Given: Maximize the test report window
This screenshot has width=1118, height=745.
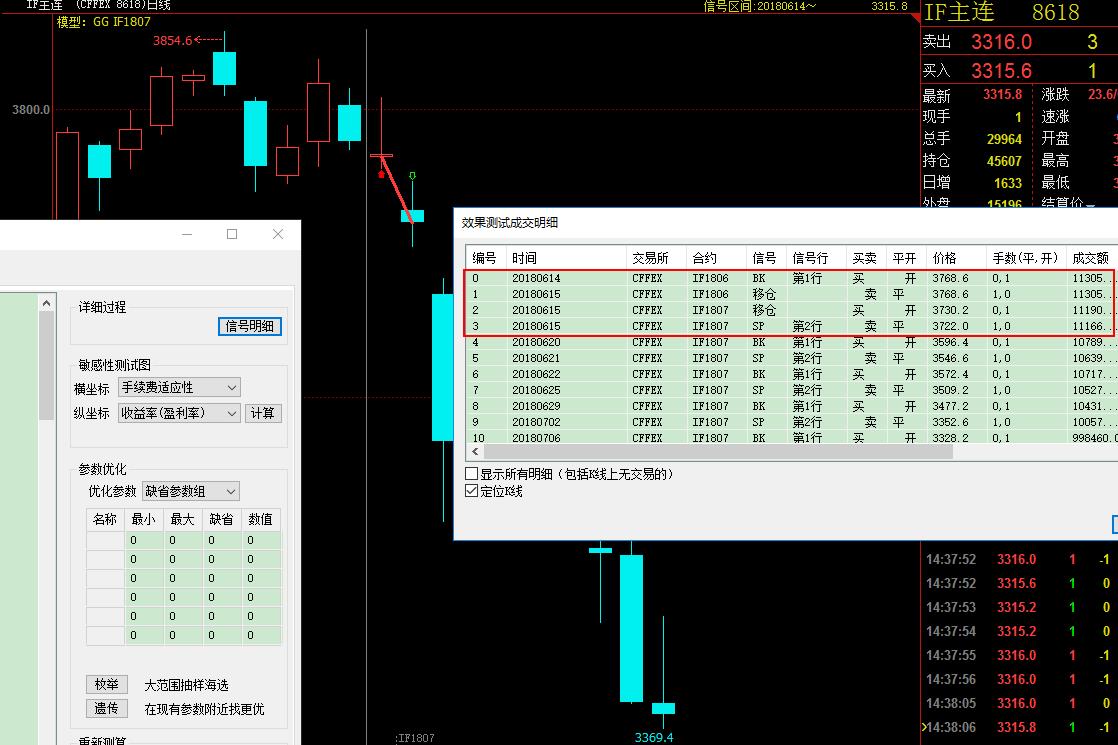Looking at the screenshot, I should click(x=232, y=234).
